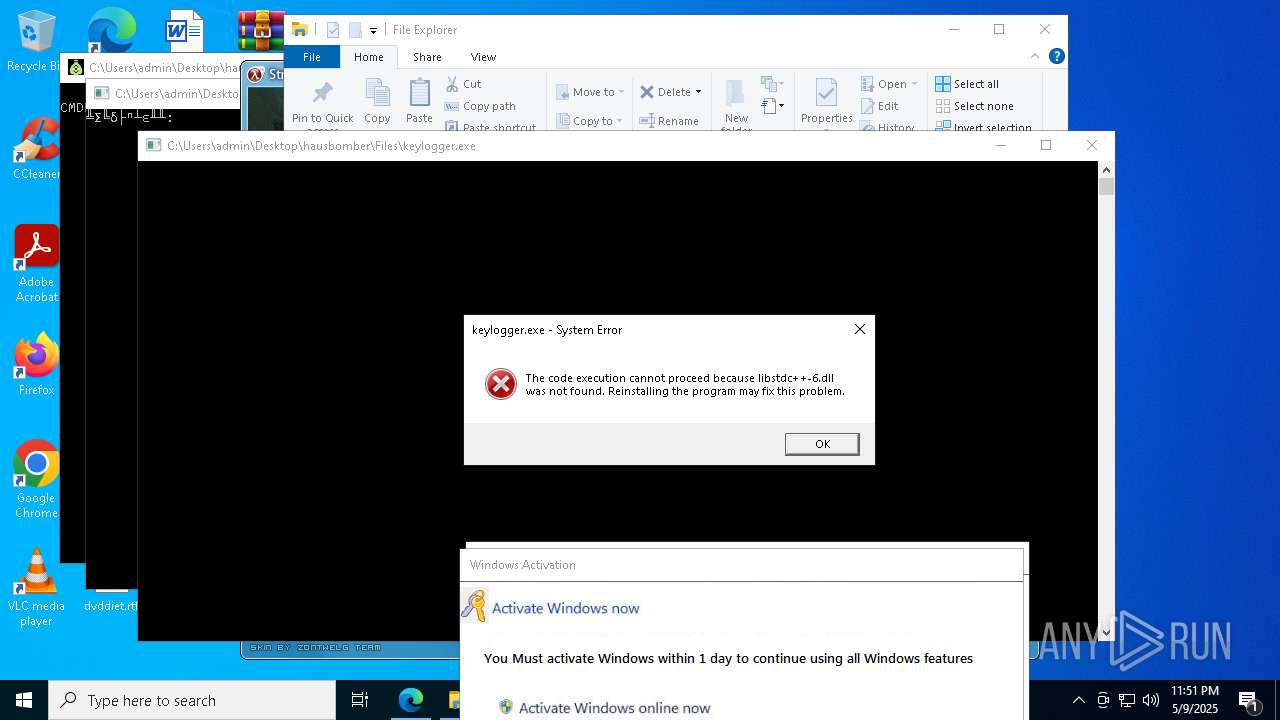
Task: Click Edit in the Open group
Action: [x=879, y=106]
